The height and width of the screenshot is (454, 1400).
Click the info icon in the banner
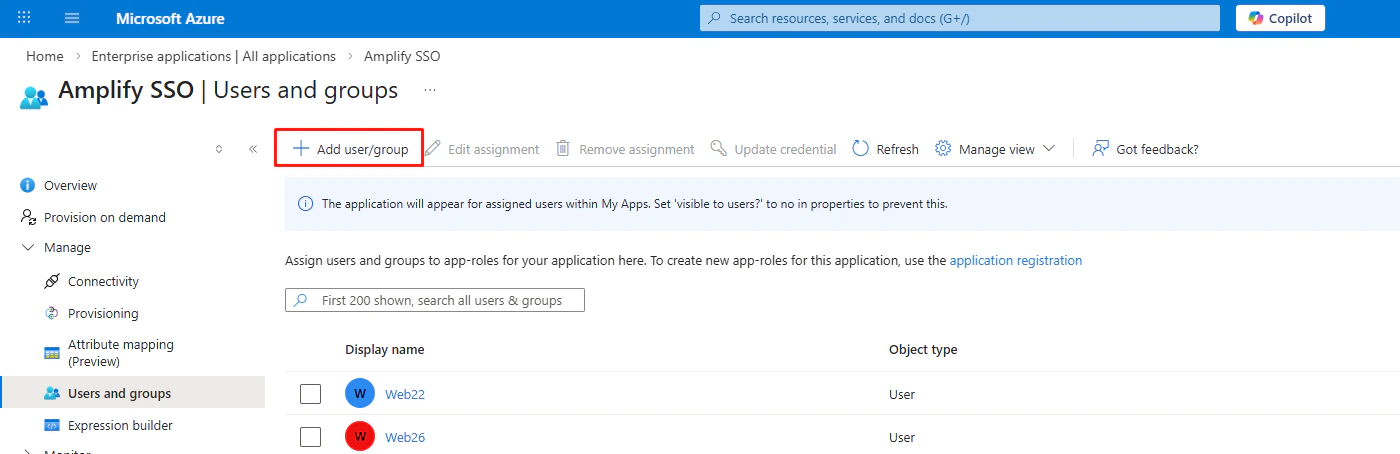click(305, 203)
